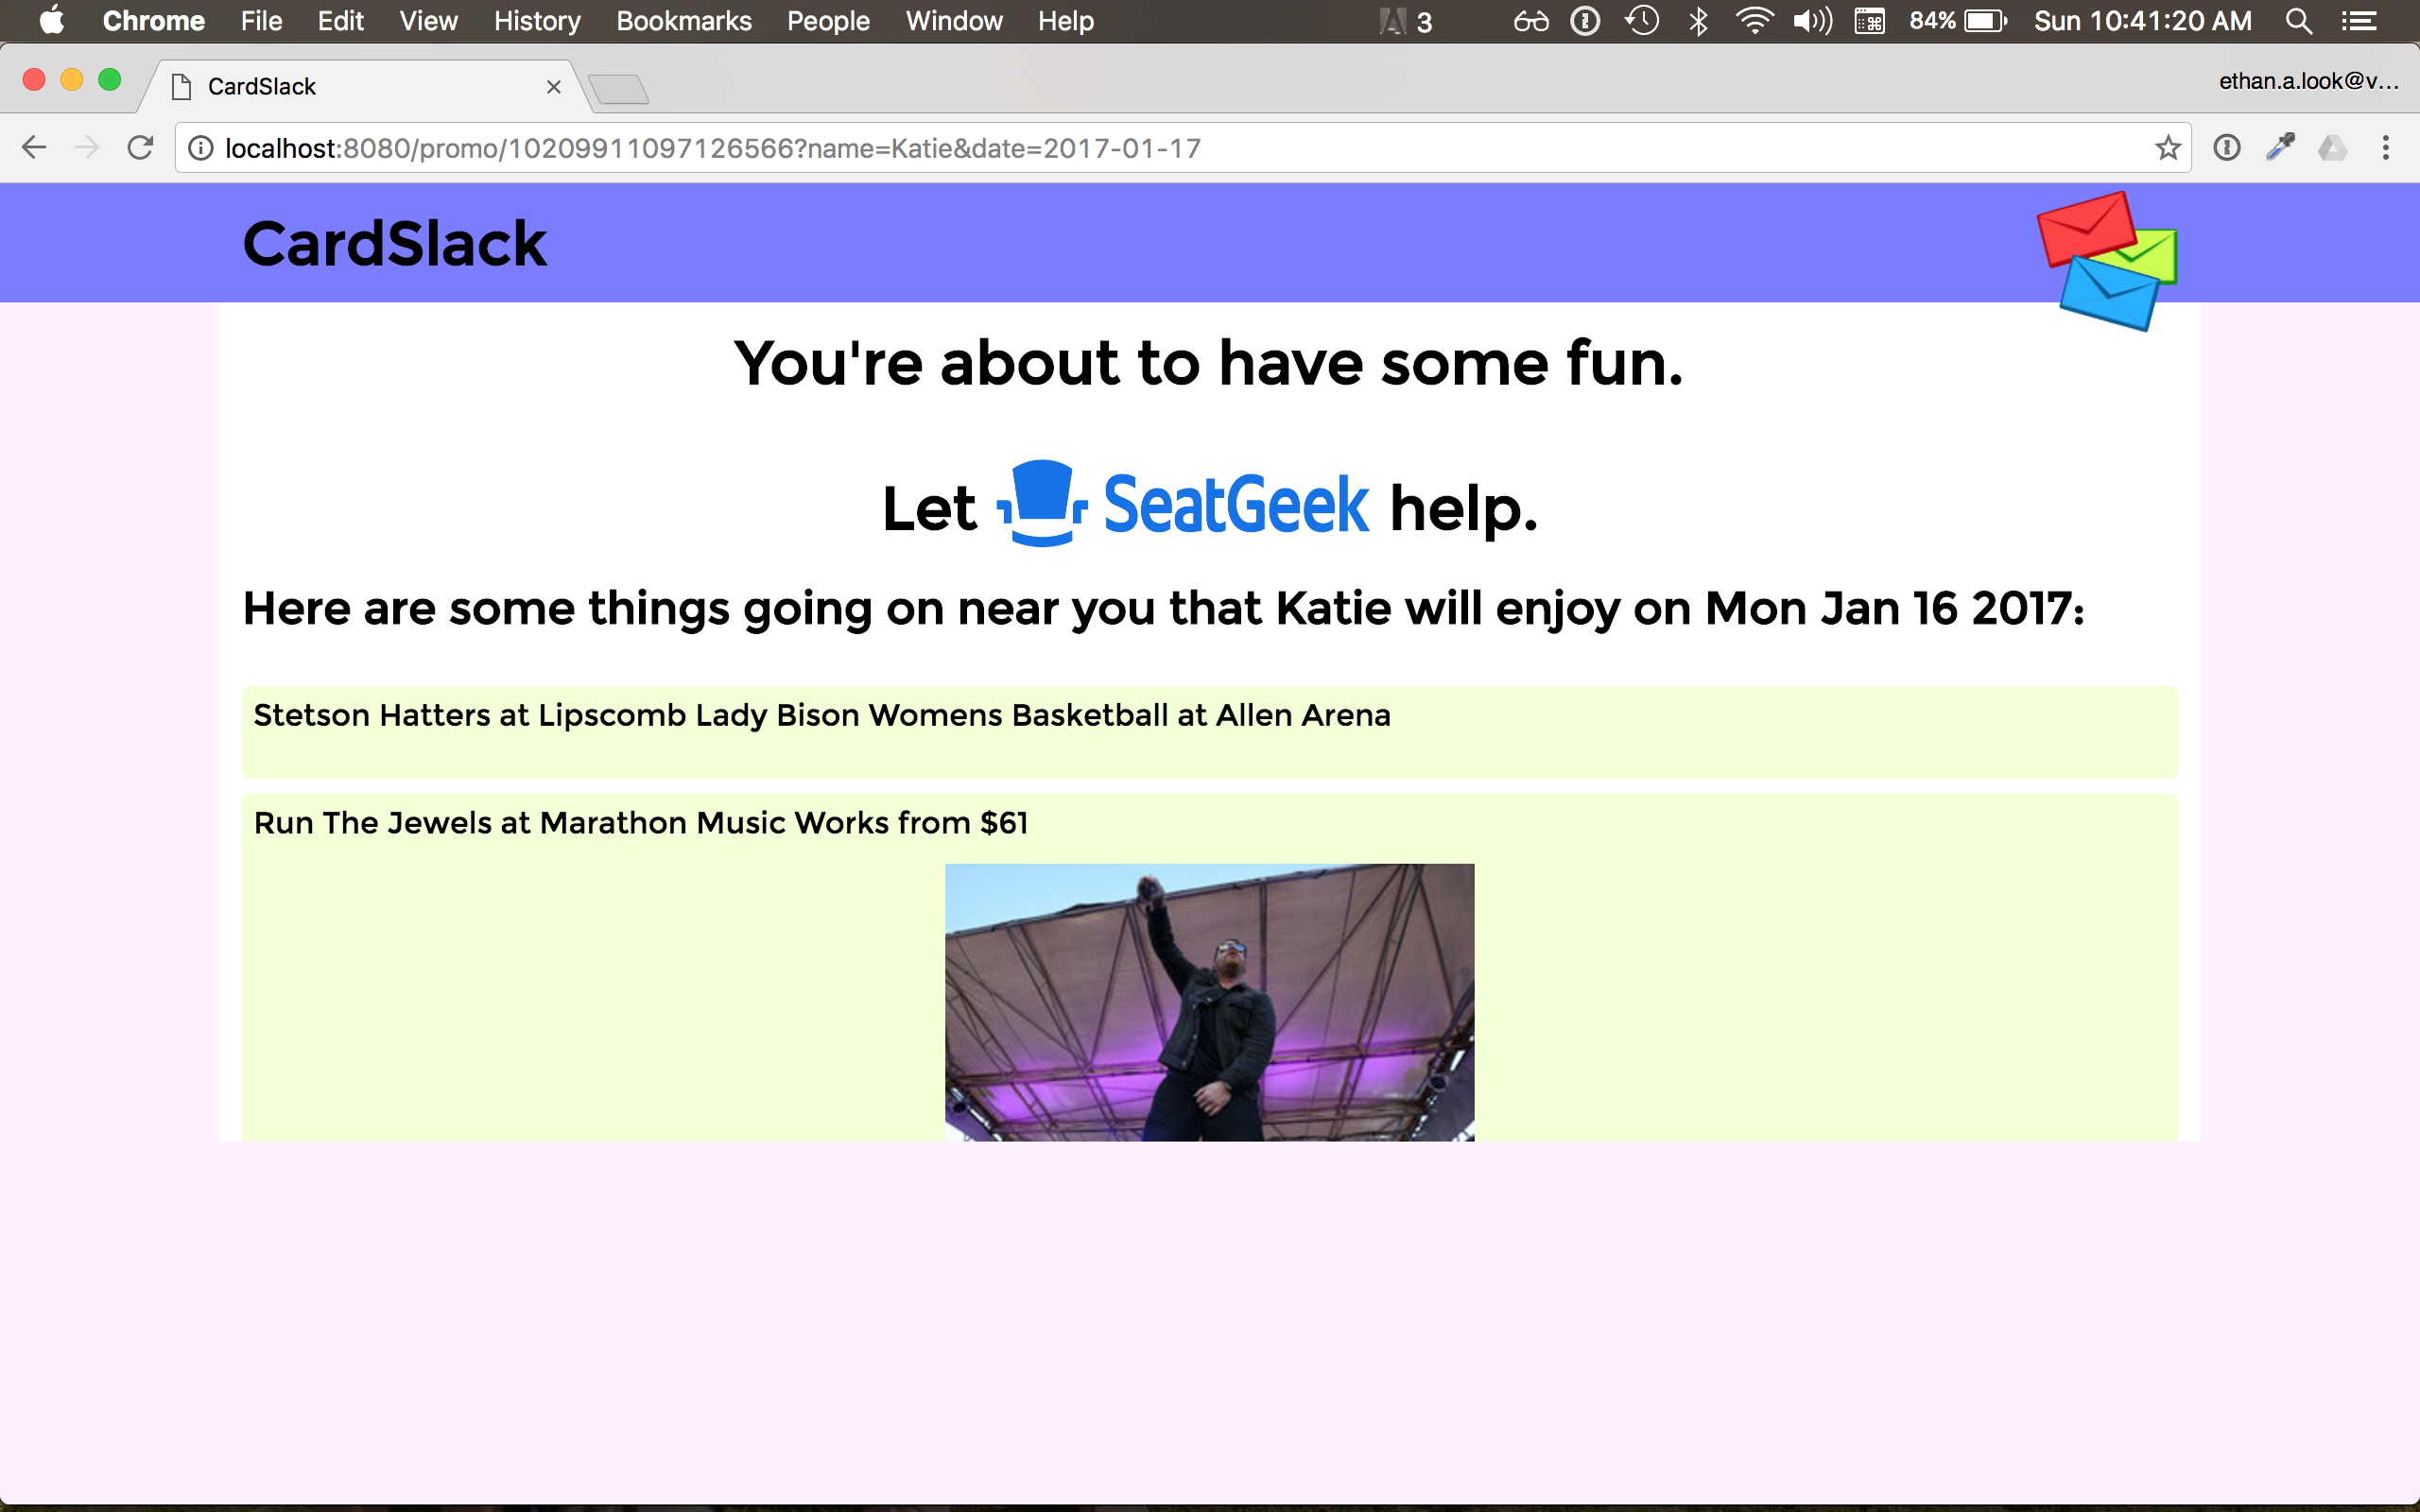Click the colorful envelopes logo
Viewport: 2420px width, 1512px height.
pyautogui.click(x=2107, y=260)
